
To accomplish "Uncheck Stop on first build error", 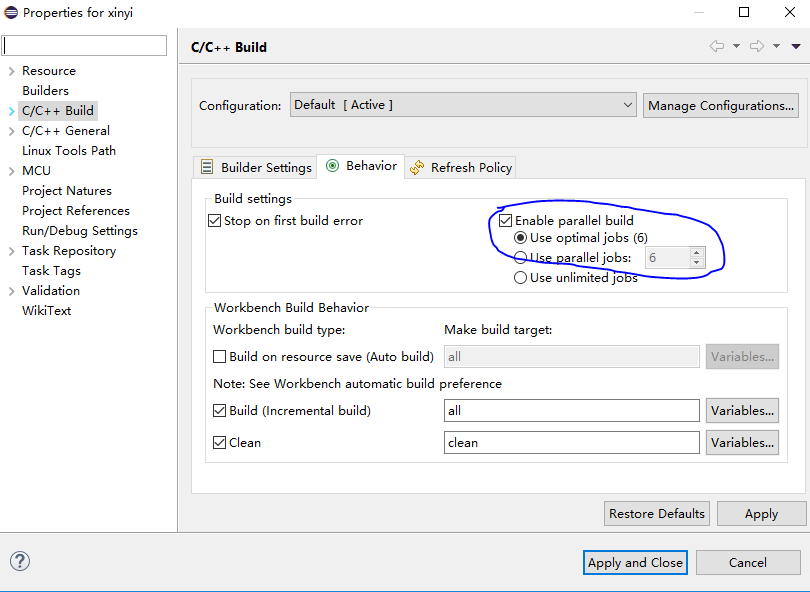I will pyautogui.click(x=214, y=221).
